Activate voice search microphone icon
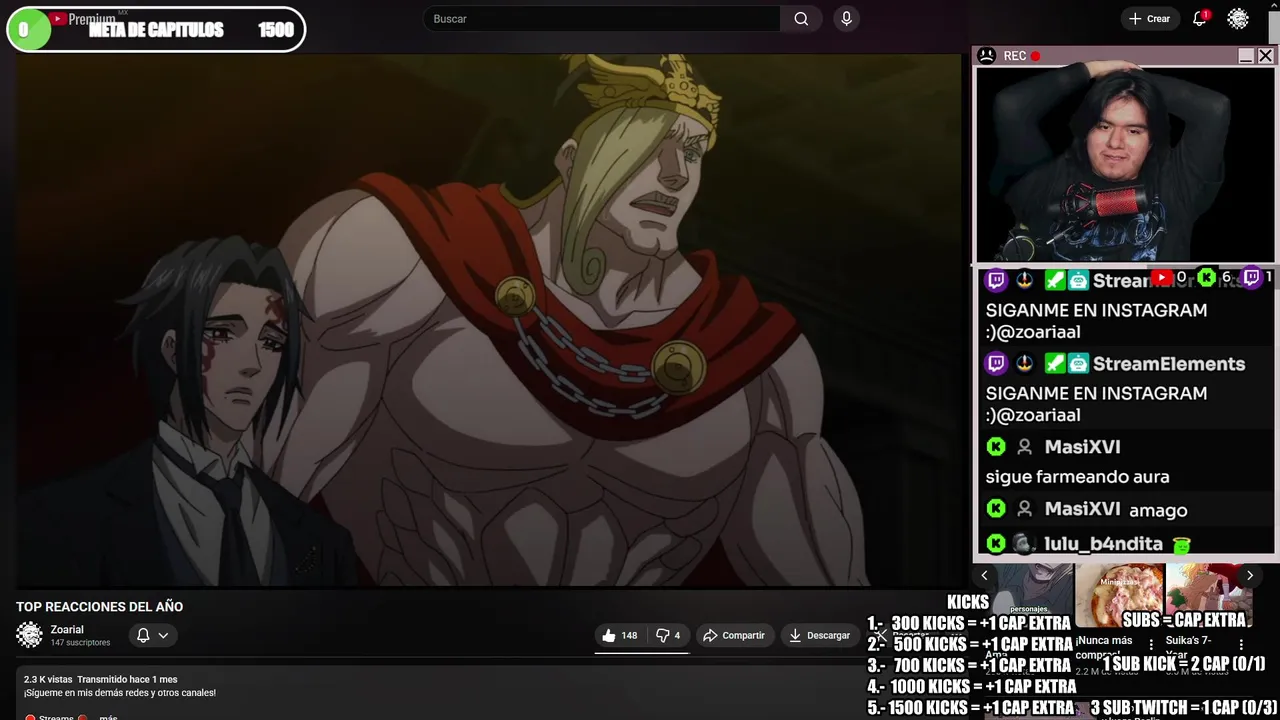Image resolution: width=1280 pixels, height=720 pixels. click(x=846, y=19)
